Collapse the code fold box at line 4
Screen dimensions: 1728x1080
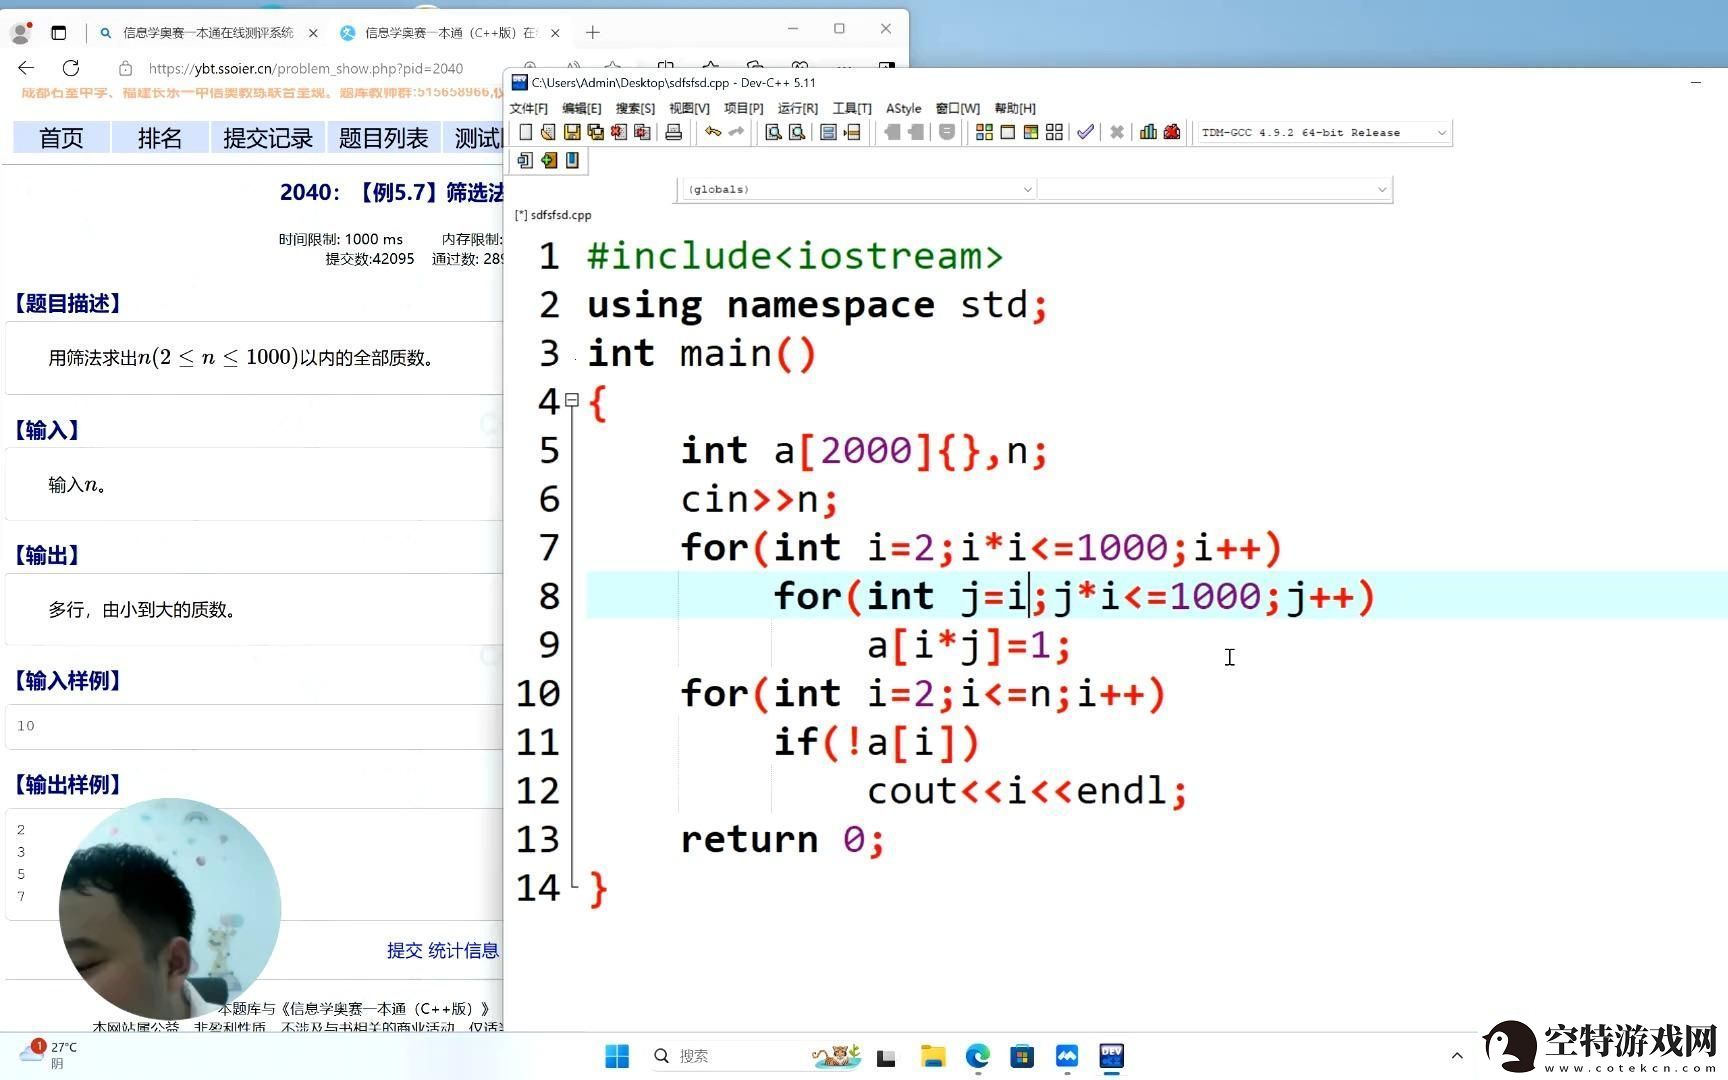572,400
